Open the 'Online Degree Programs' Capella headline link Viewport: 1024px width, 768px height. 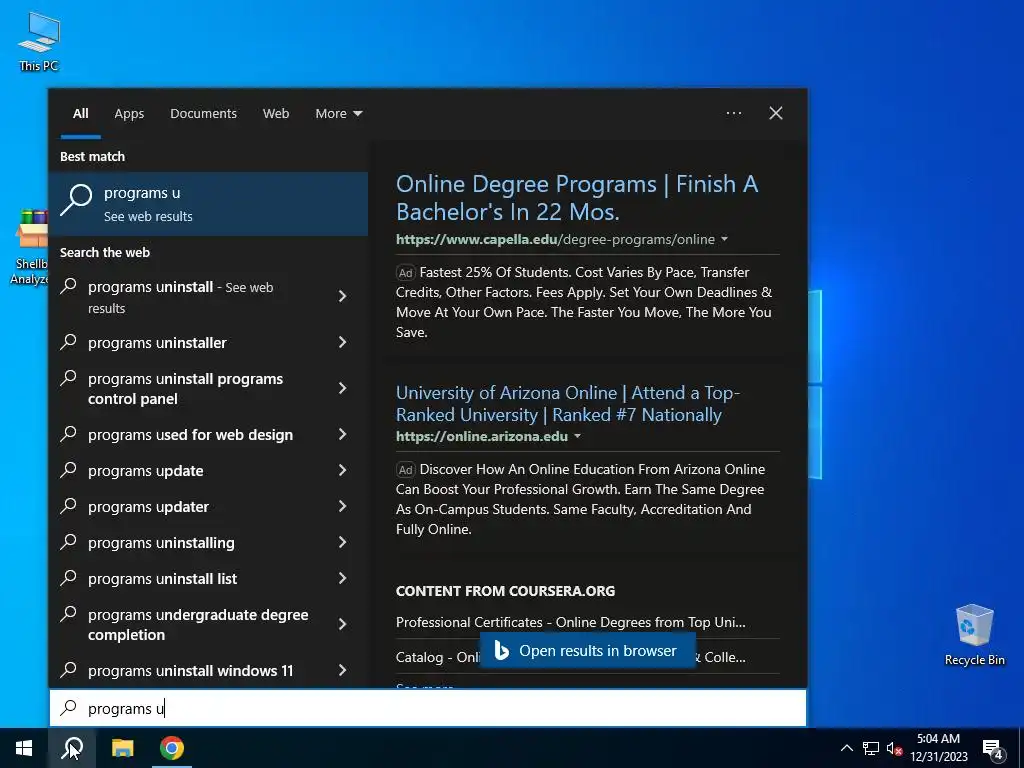577,198
